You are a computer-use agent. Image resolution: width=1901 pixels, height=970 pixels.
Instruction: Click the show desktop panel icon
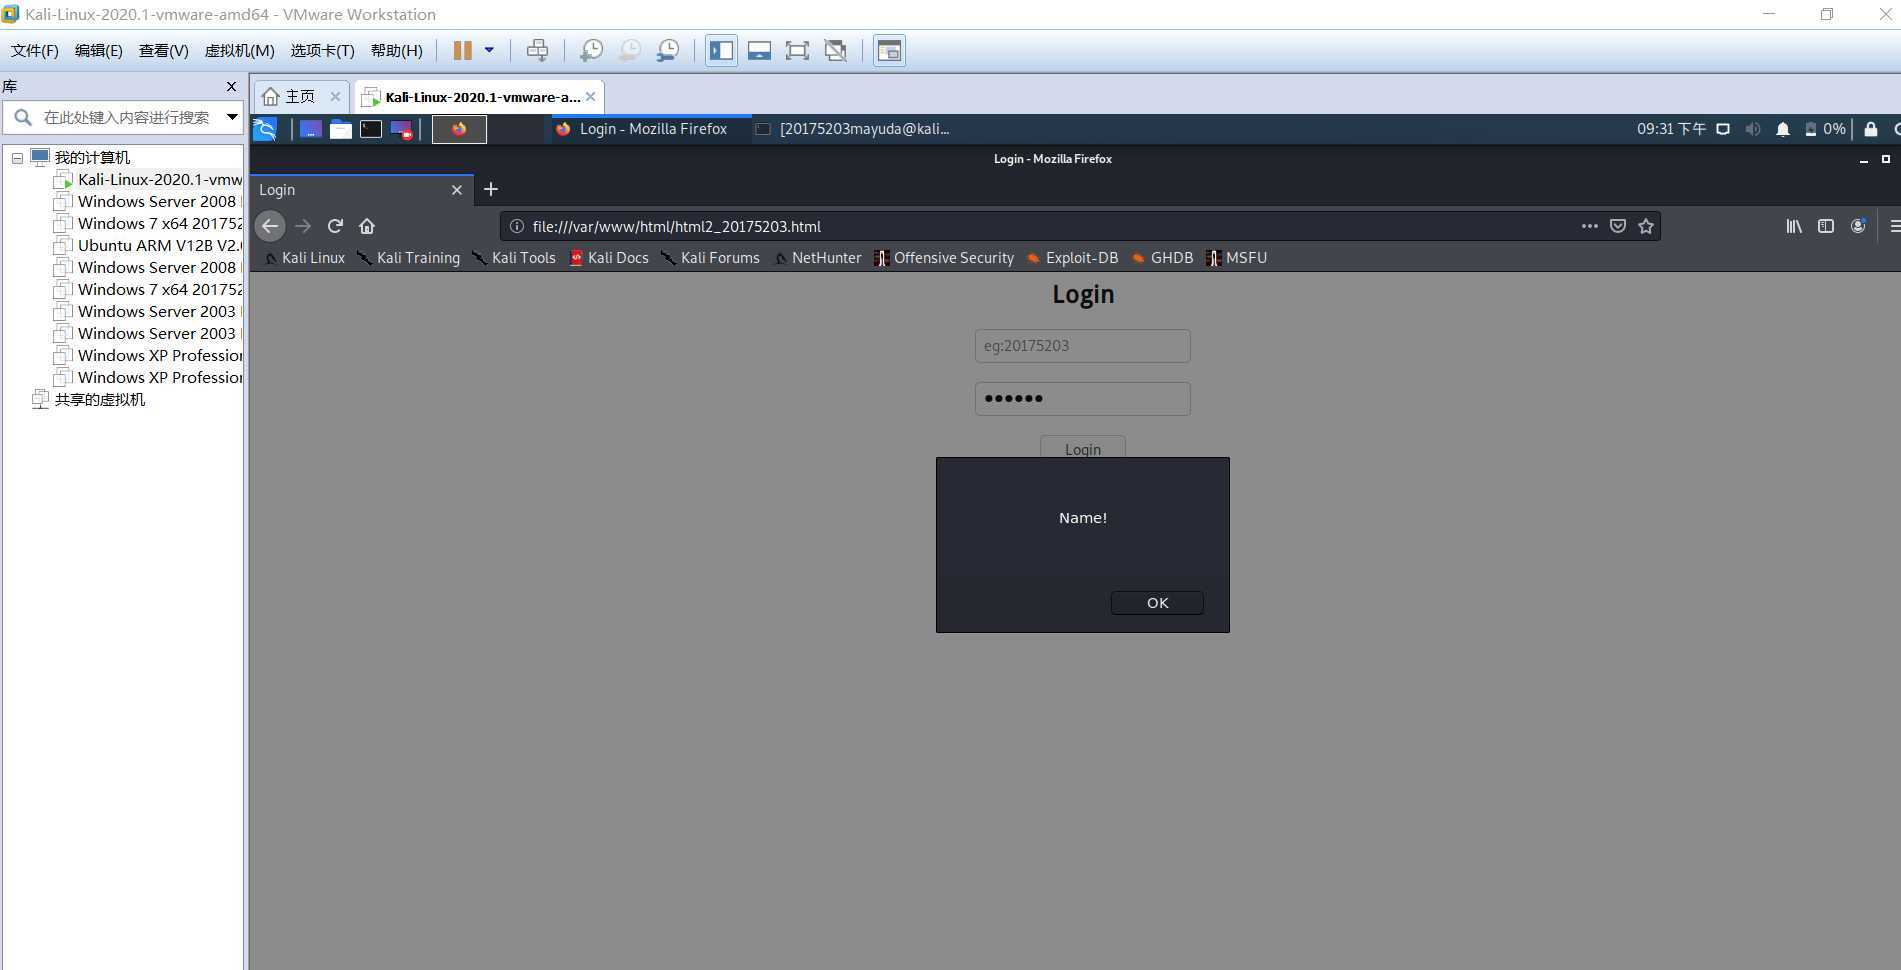[311, 129]
